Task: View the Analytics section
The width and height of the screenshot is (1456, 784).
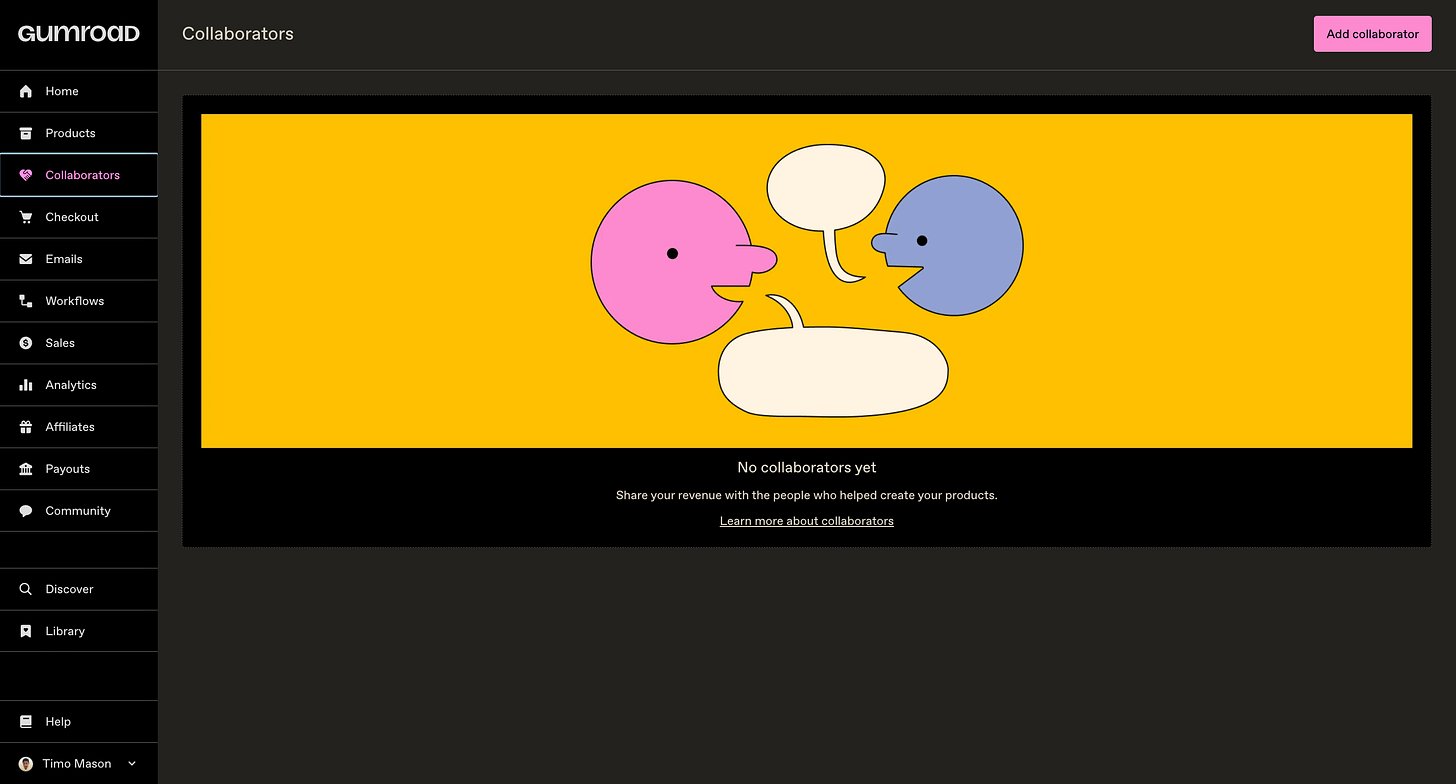Action: [x=79, y=385]
